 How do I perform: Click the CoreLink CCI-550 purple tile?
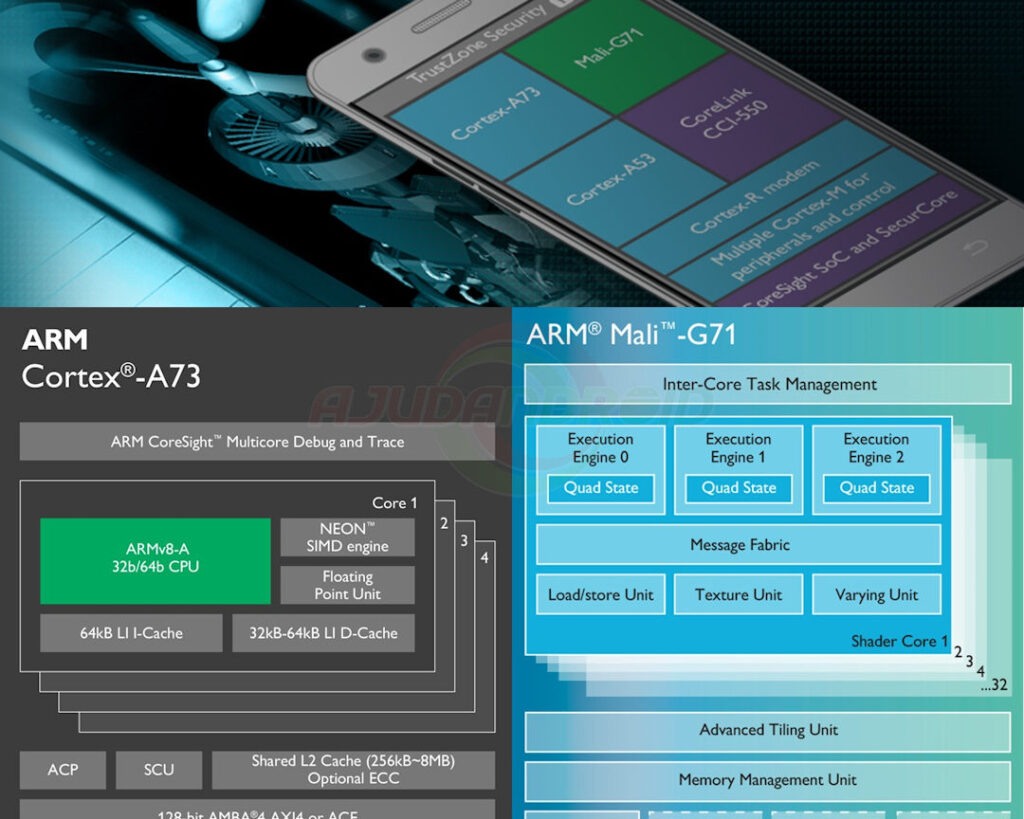(x=728, y=118)
